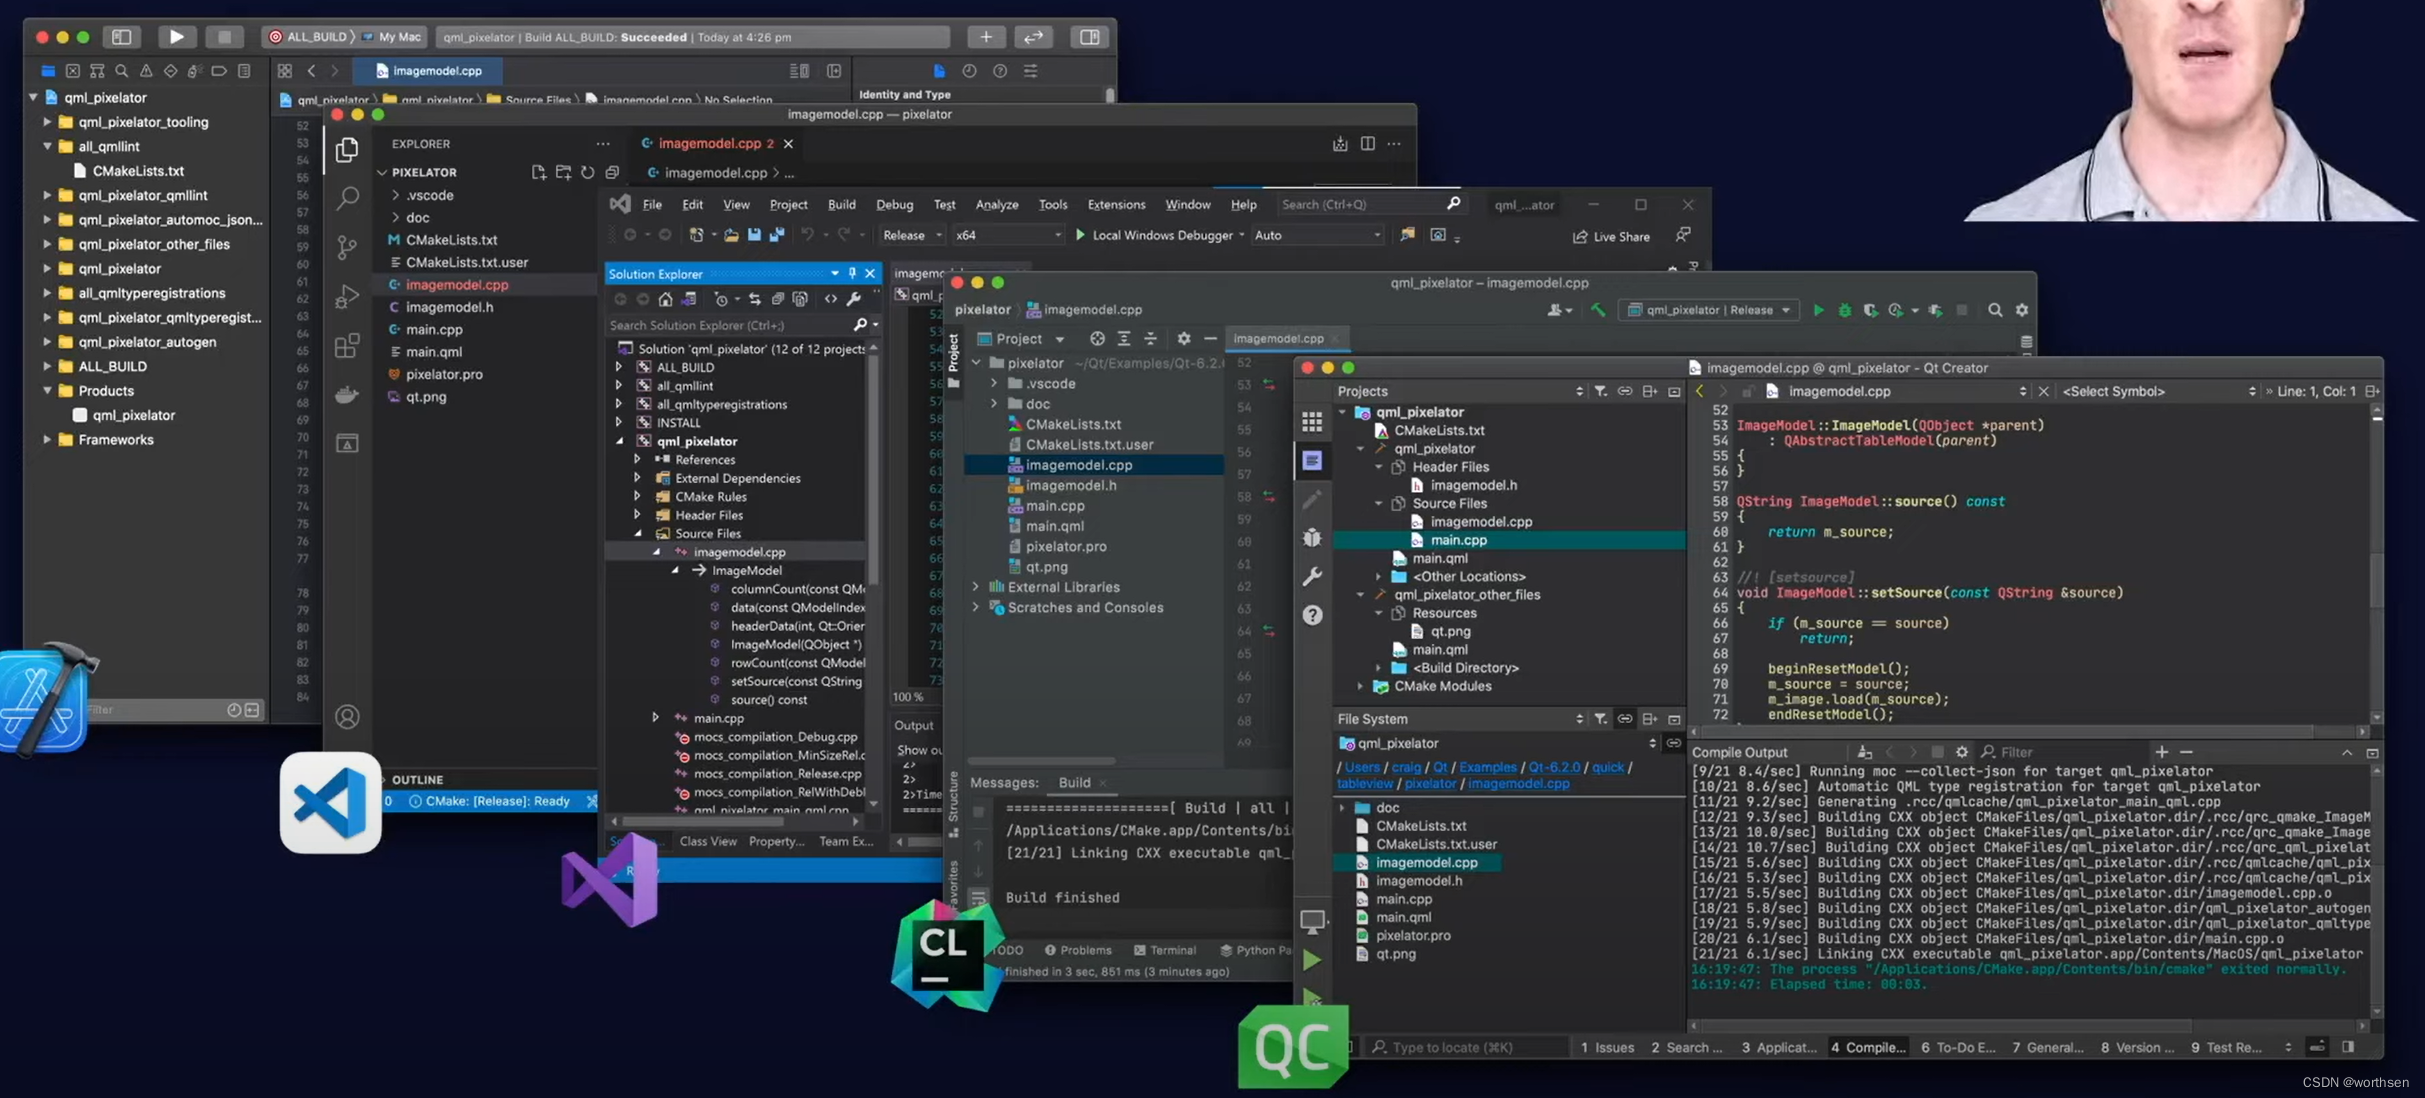Click the Qt Creator Debug mode bug icon
The height and width of the screenshot is (1098, 2425).
1313,538
